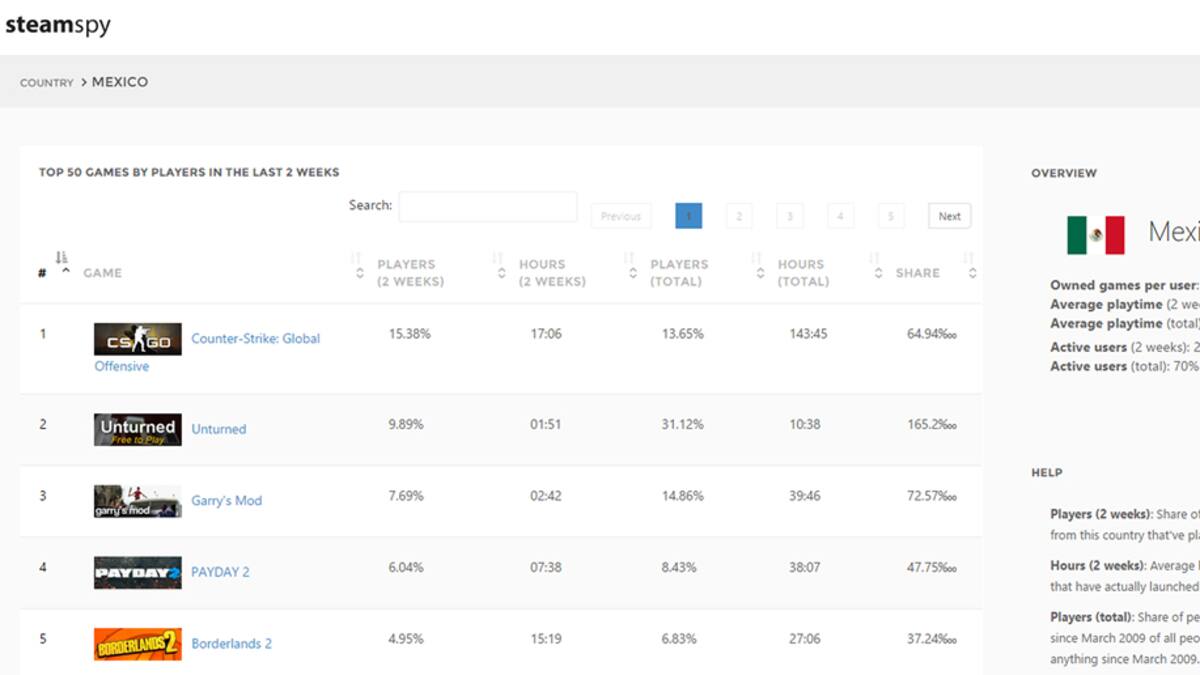The image size is (1200, 675).
Task: Open the Counter-Strike: Global Offensive thumbnail
Action: point(138,339)
